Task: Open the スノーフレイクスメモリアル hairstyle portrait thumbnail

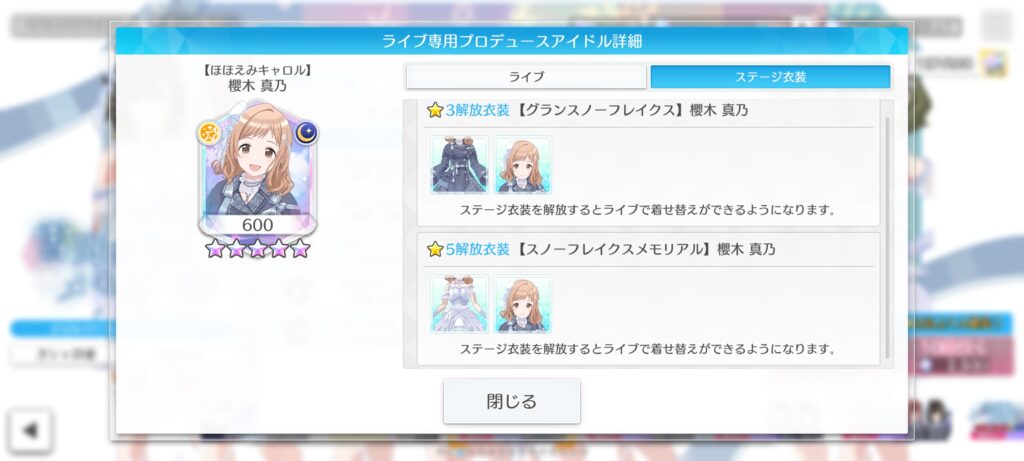Action: tap(522, 304)
